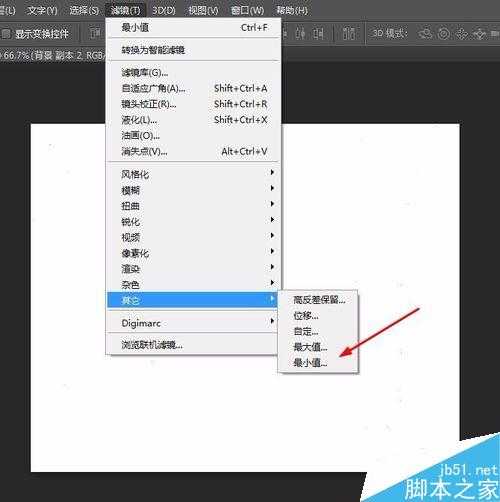Click the auto-align layers icon
Image resolution: width=500 pixels, height=502 pixels.
(349, 33)
